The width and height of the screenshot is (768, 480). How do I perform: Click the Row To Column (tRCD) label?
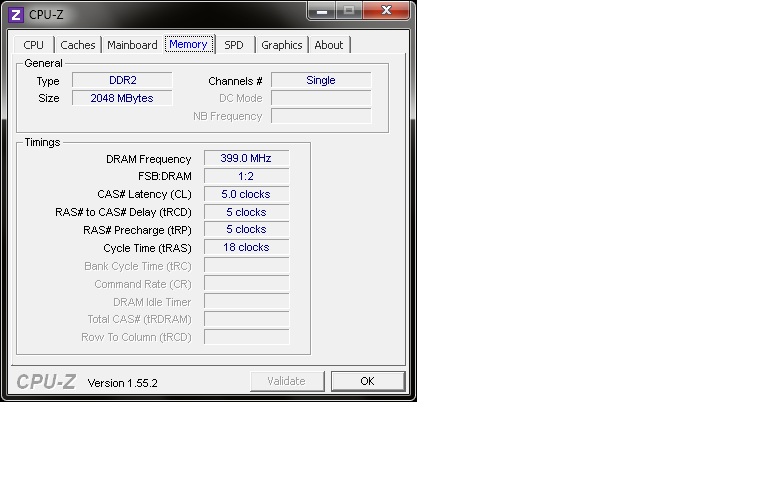[136, 337]
